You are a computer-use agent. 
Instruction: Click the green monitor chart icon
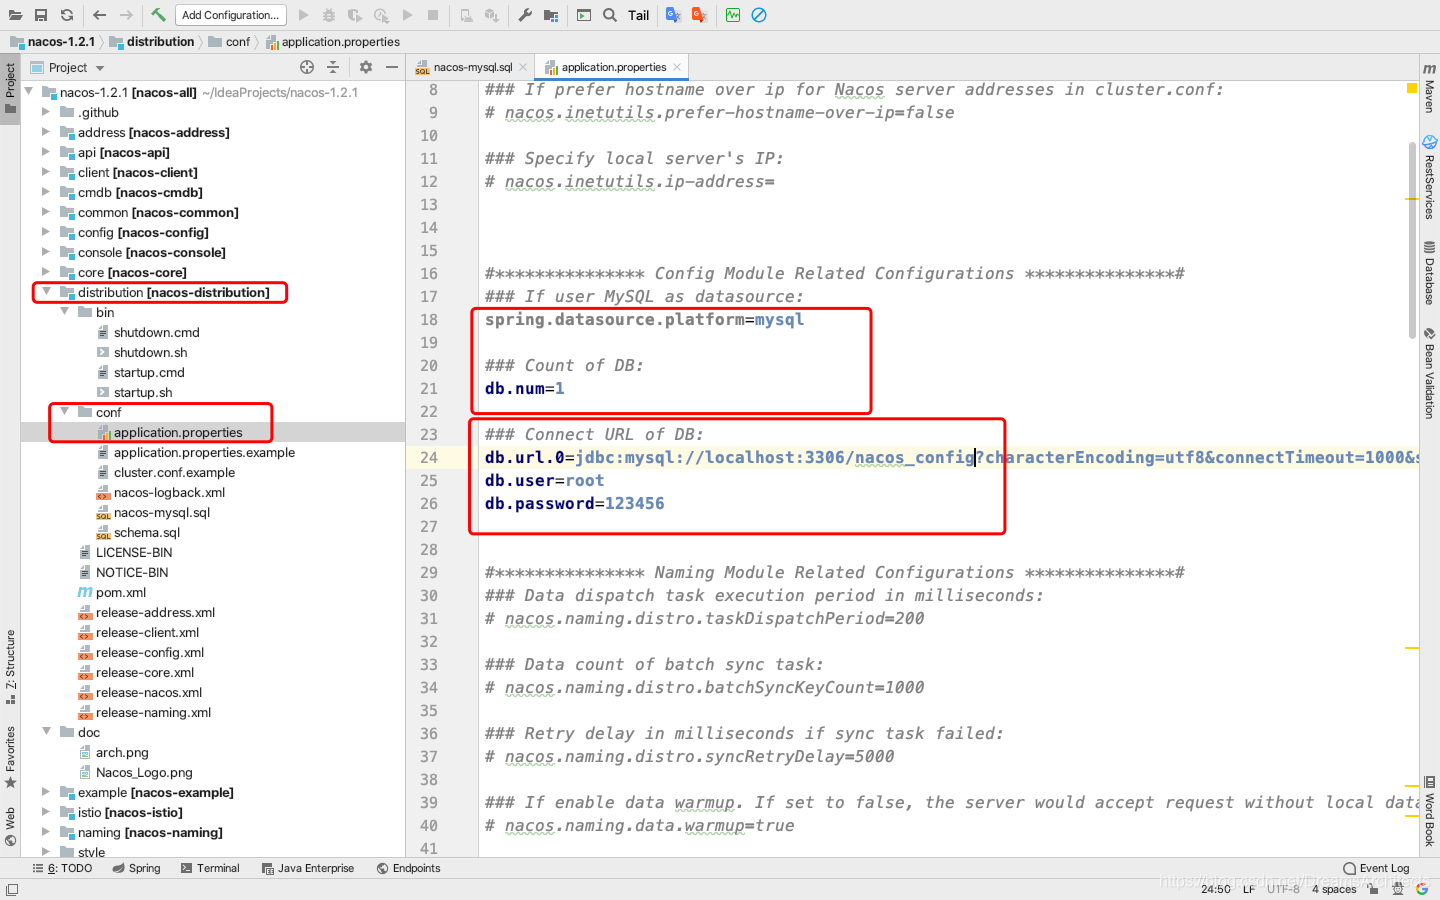[x=733, y=15]
